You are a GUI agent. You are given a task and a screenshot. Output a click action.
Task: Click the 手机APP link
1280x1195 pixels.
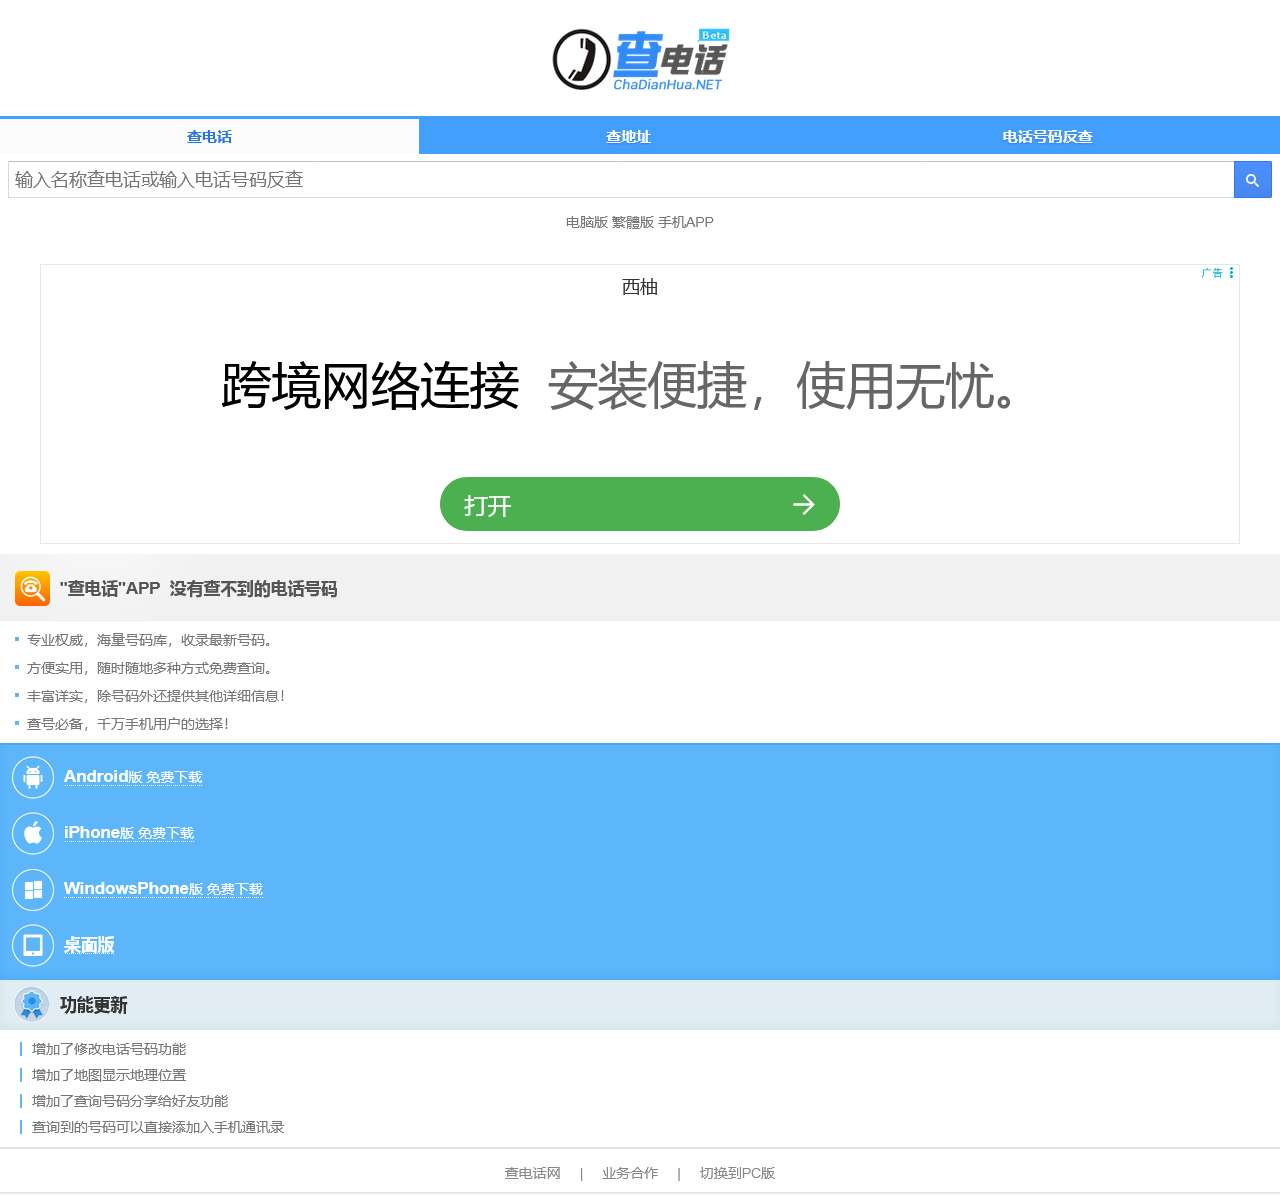686,222
